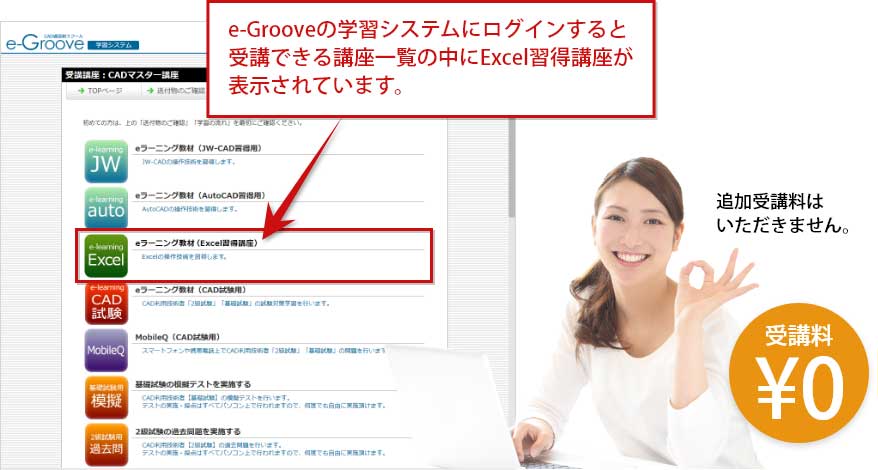
Task: Open the 送付物のご確認 tab
Action: click(176, 91)
